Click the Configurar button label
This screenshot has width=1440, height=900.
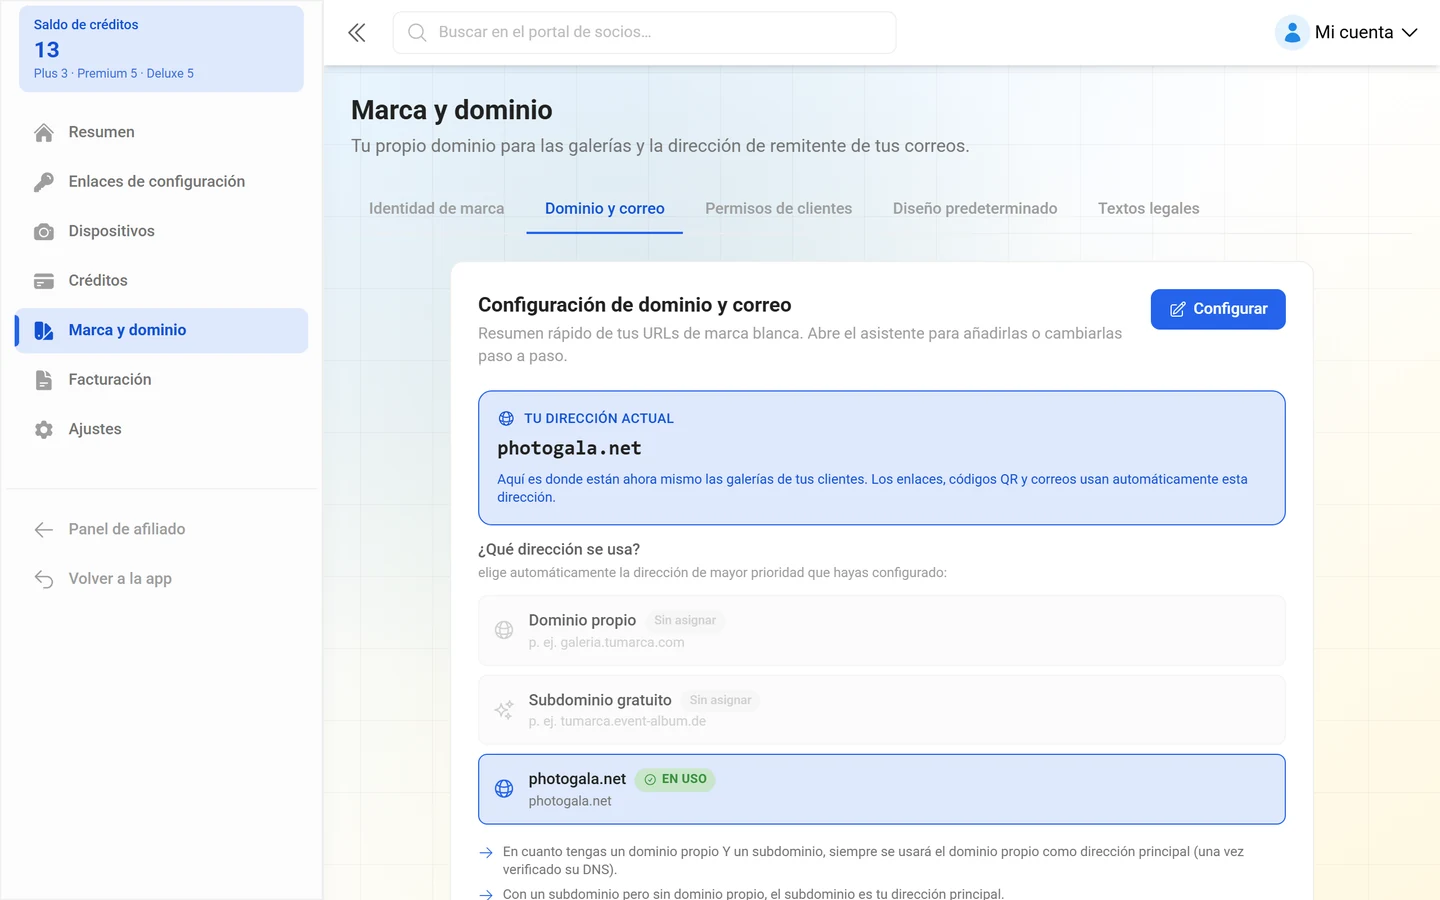(1230, 309)
